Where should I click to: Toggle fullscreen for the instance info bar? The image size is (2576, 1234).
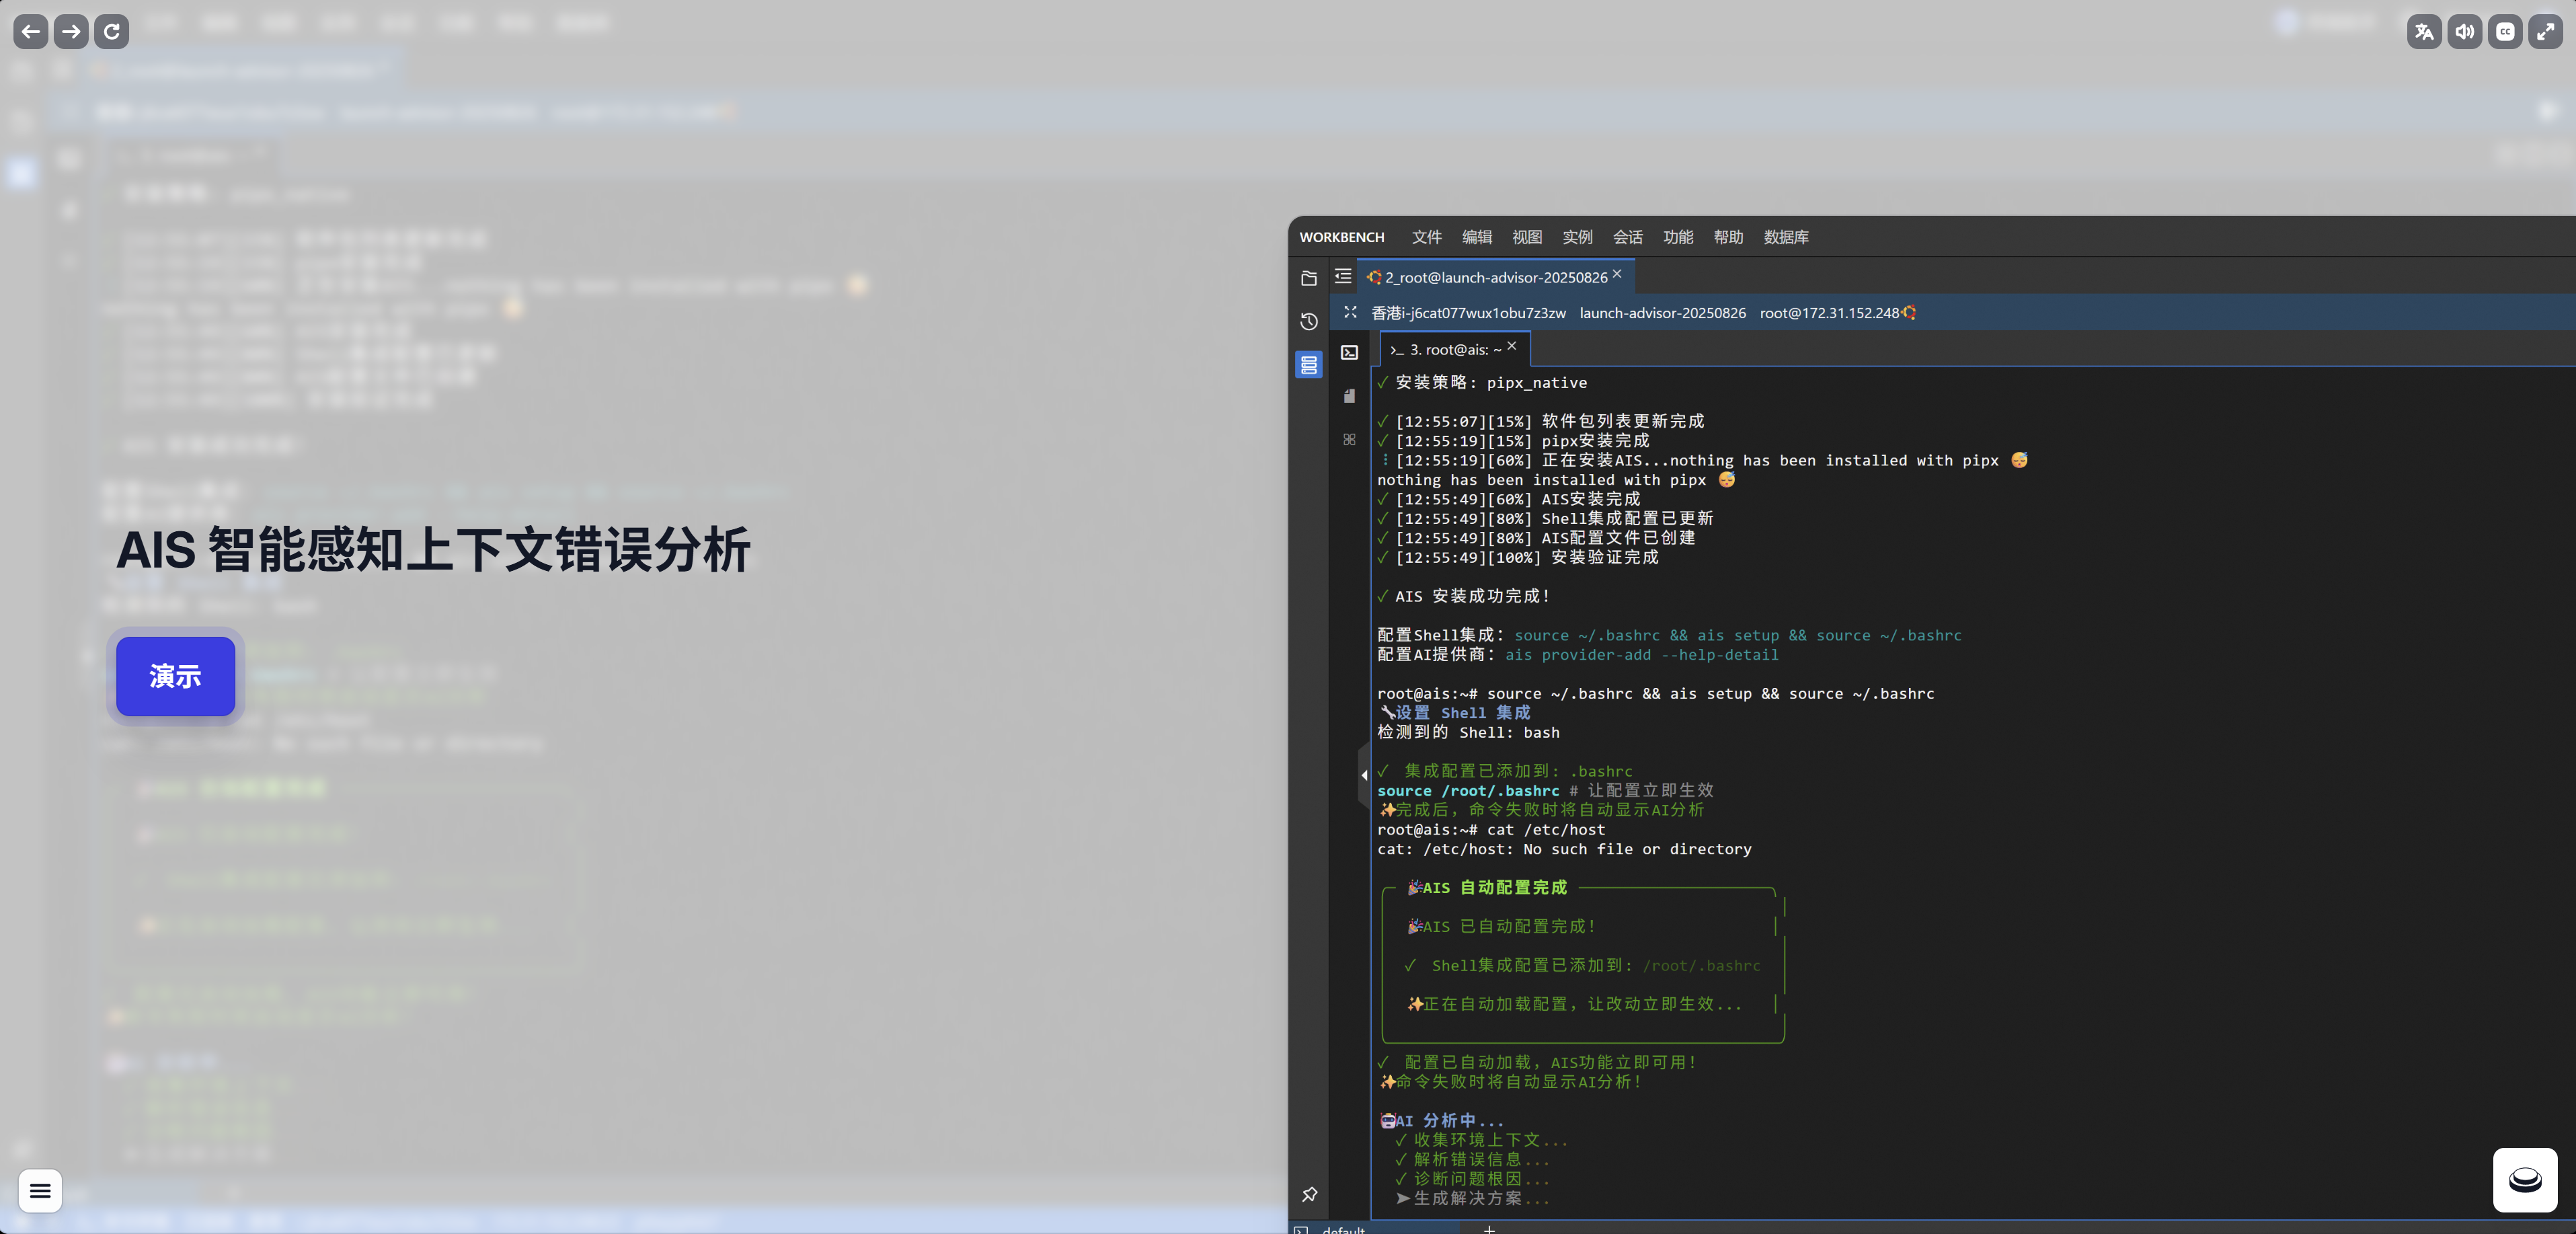coord(1350,312)
